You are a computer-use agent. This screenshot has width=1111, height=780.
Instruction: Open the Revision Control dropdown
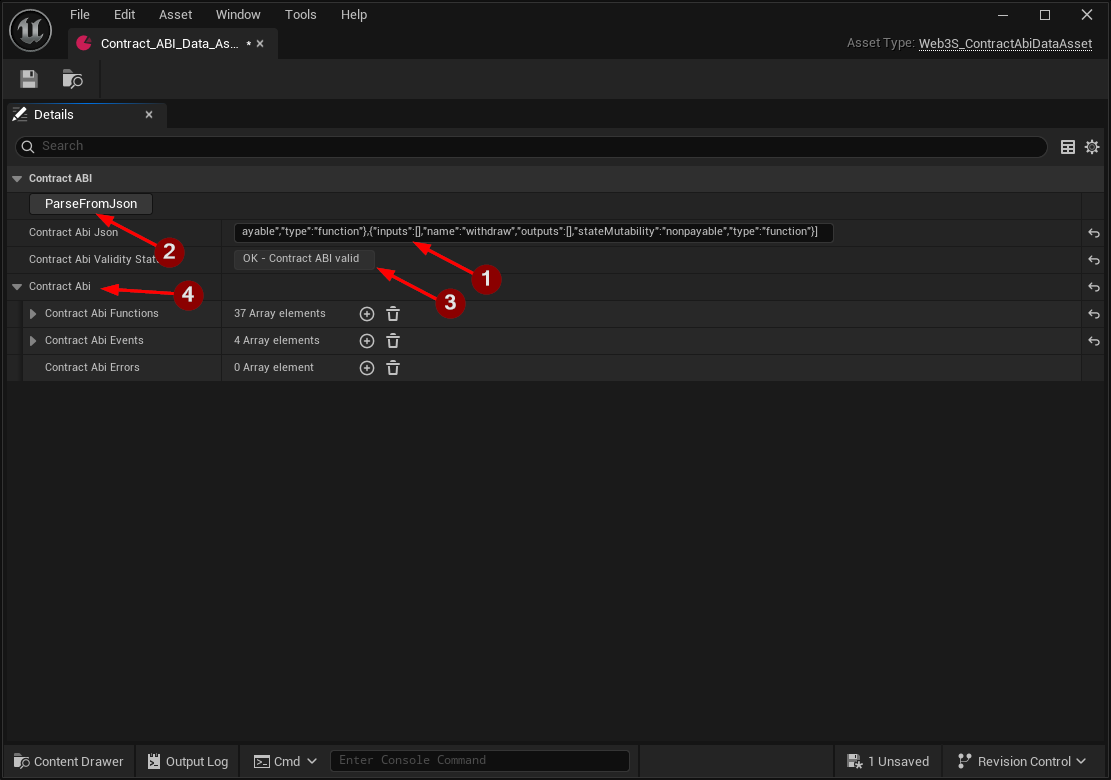1020,760
